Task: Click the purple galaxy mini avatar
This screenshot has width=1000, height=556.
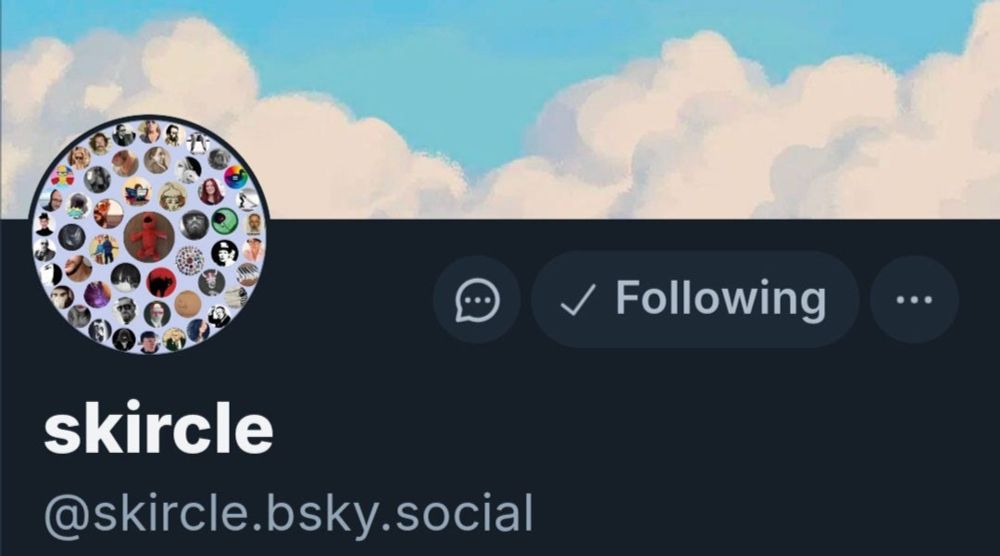Action: (97, 294)
